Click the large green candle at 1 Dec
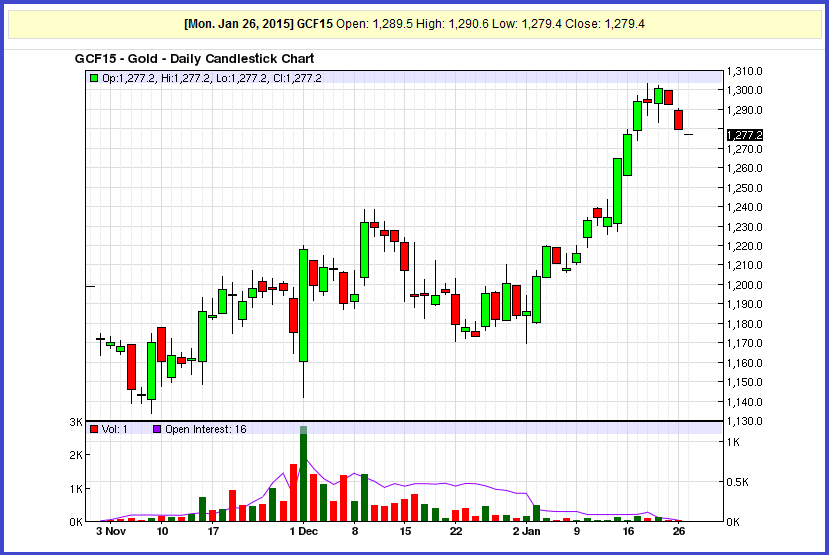Viewport: 829px width, 555px height. point(303,306)
